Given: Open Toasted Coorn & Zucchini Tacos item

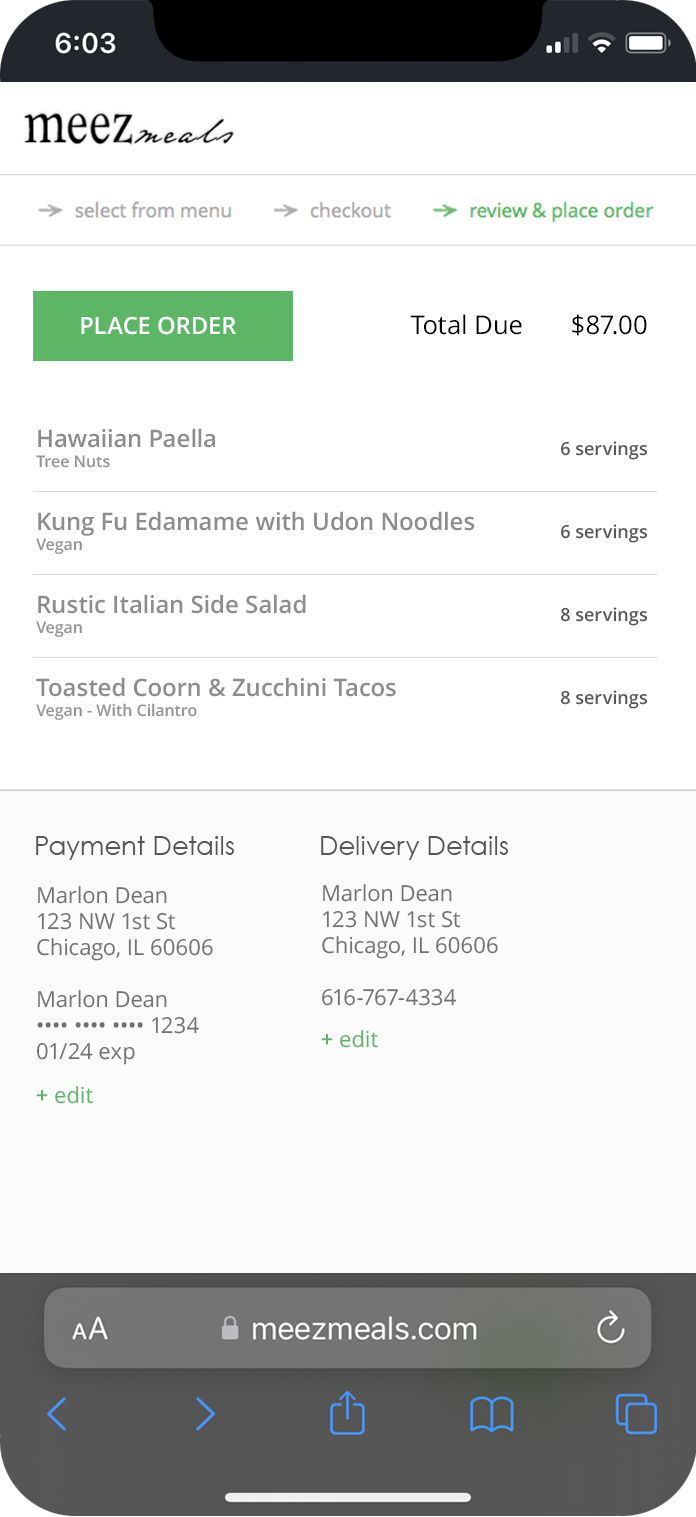Looking at the screenshot, I should click(x=216, y=688).
